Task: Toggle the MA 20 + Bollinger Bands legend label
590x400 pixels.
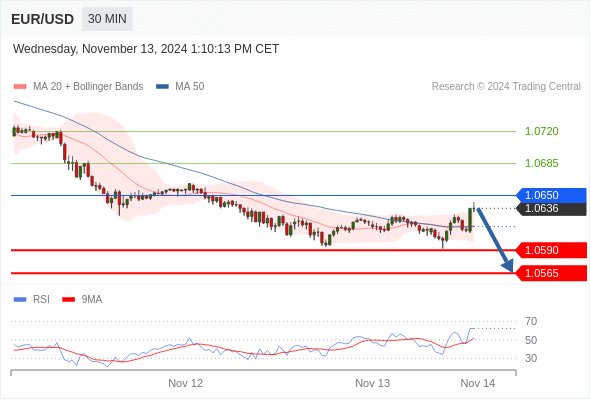Action: 88,87
